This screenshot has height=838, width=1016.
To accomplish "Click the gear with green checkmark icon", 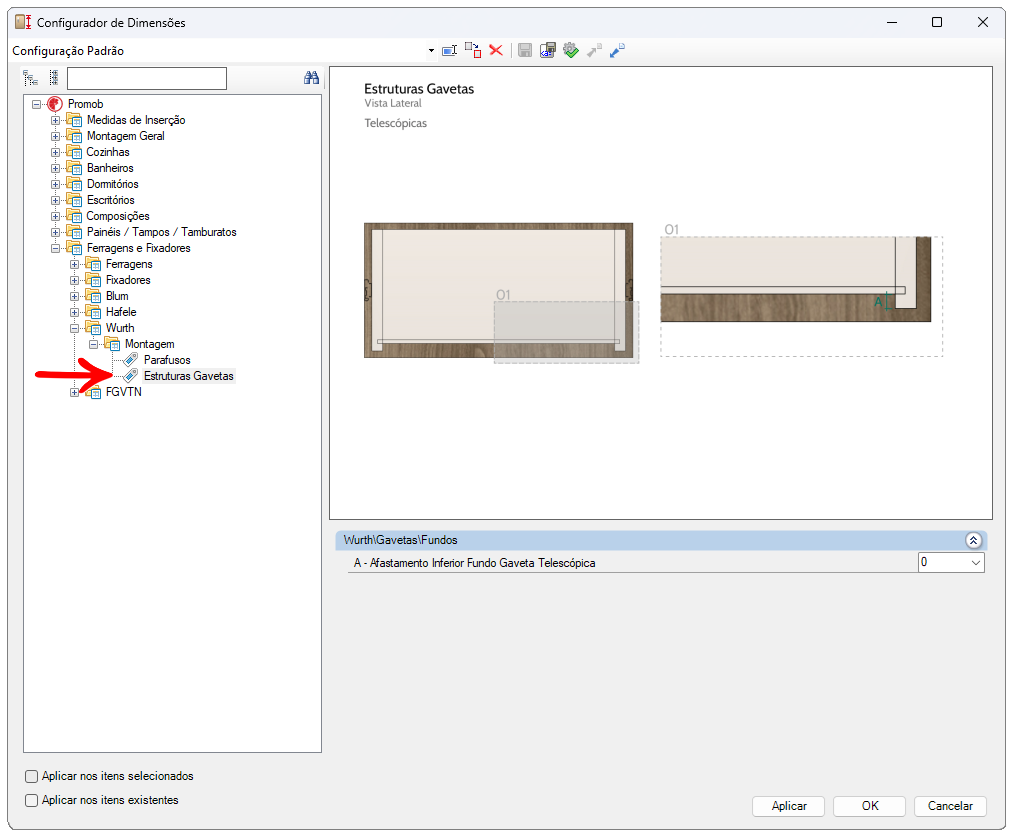I will (x=571, y=50).
